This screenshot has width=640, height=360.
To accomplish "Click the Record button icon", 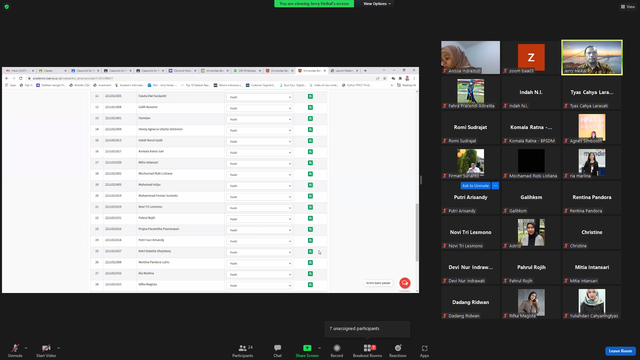I will [x=337, y=348].
